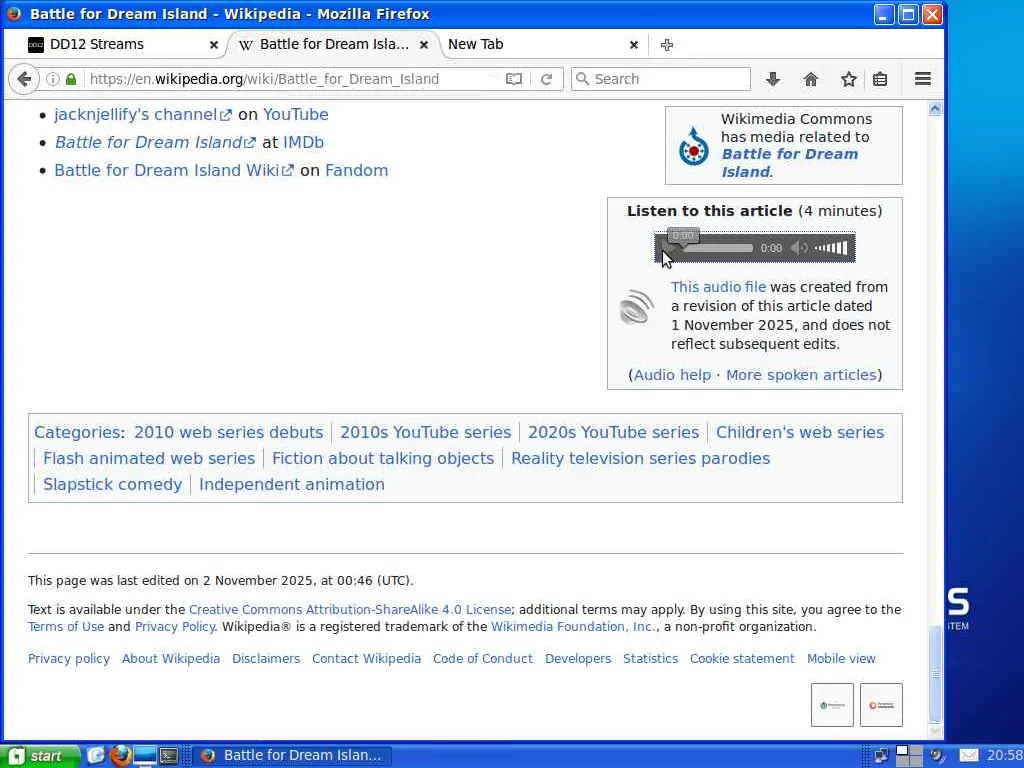
Task: Open Wikimedia Foundation, Inc. link
Action: tap(573, 626)
